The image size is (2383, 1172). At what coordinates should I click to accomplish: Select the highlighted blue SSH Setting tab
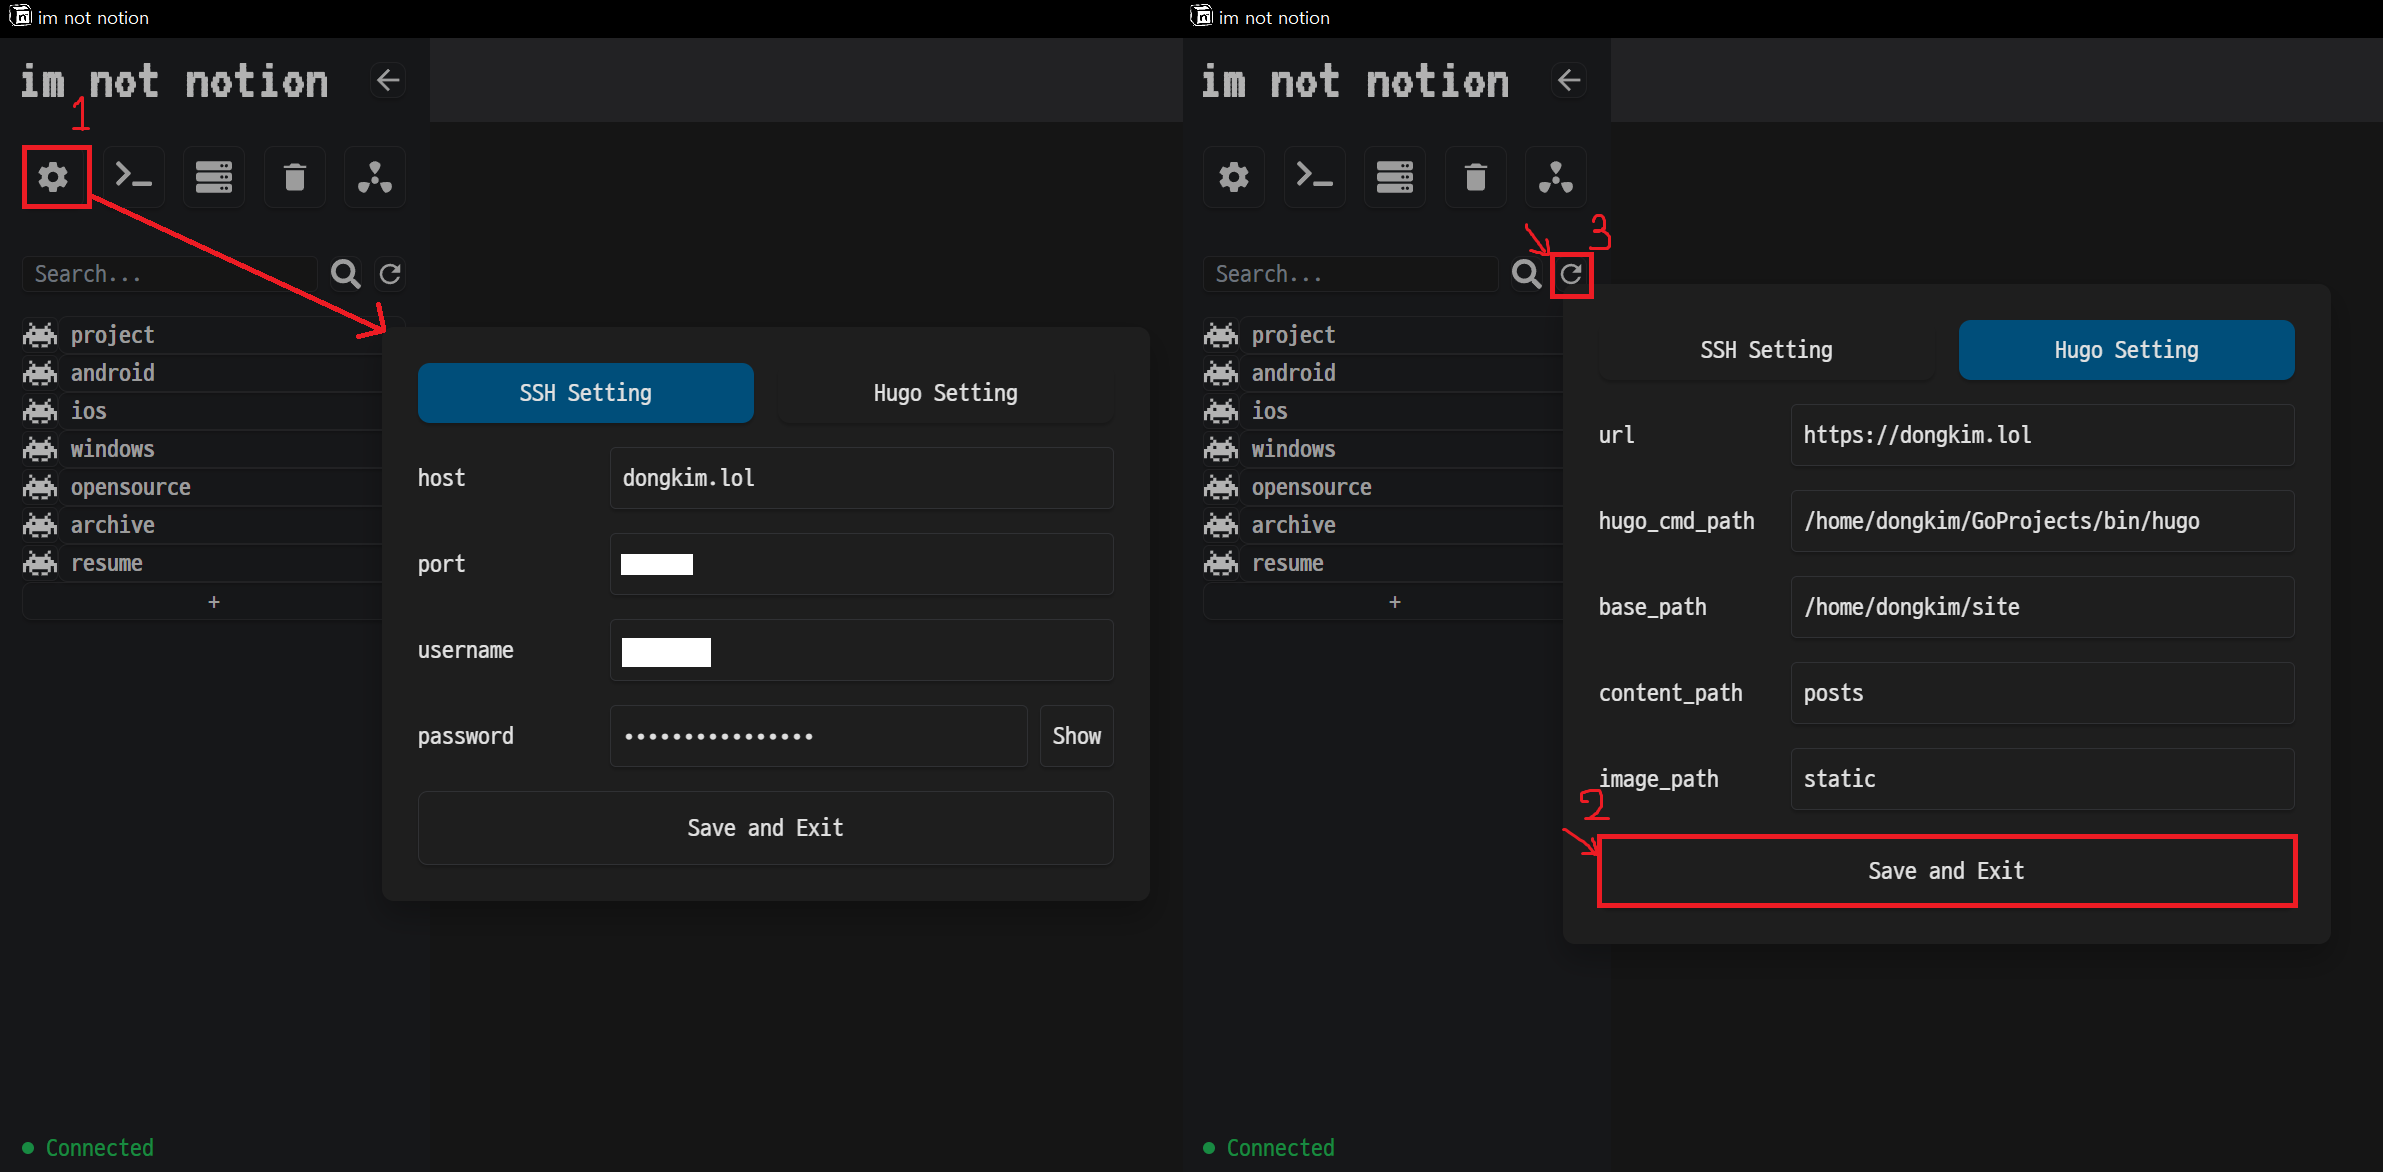[x=585, y=393]
